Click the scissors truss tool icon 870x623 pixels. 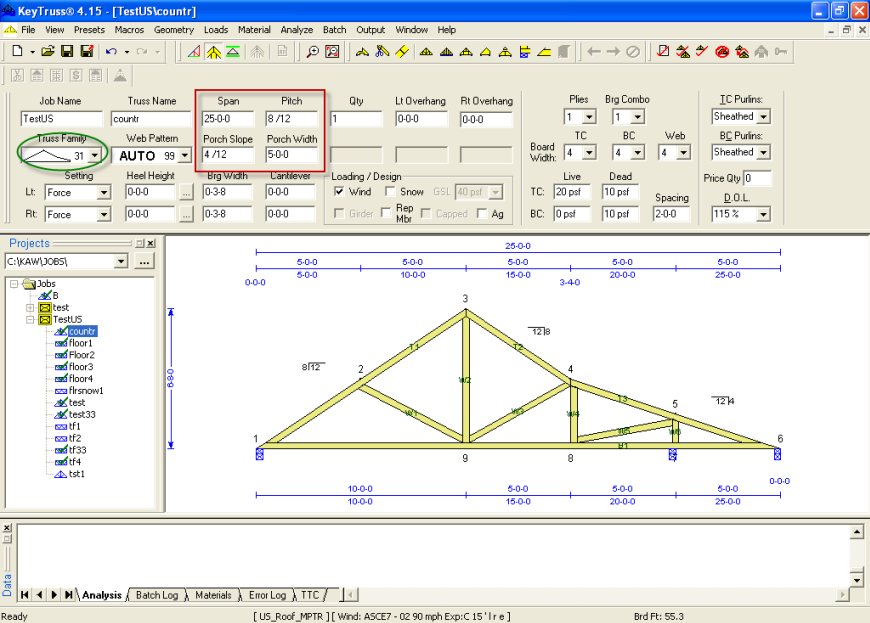382,52
